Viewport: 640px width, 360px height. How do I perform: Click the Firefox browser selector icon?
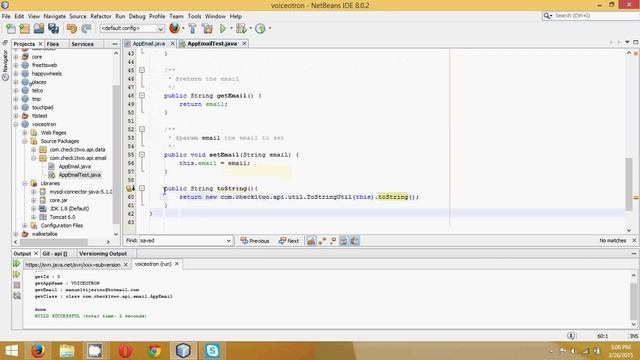(174, 28)
